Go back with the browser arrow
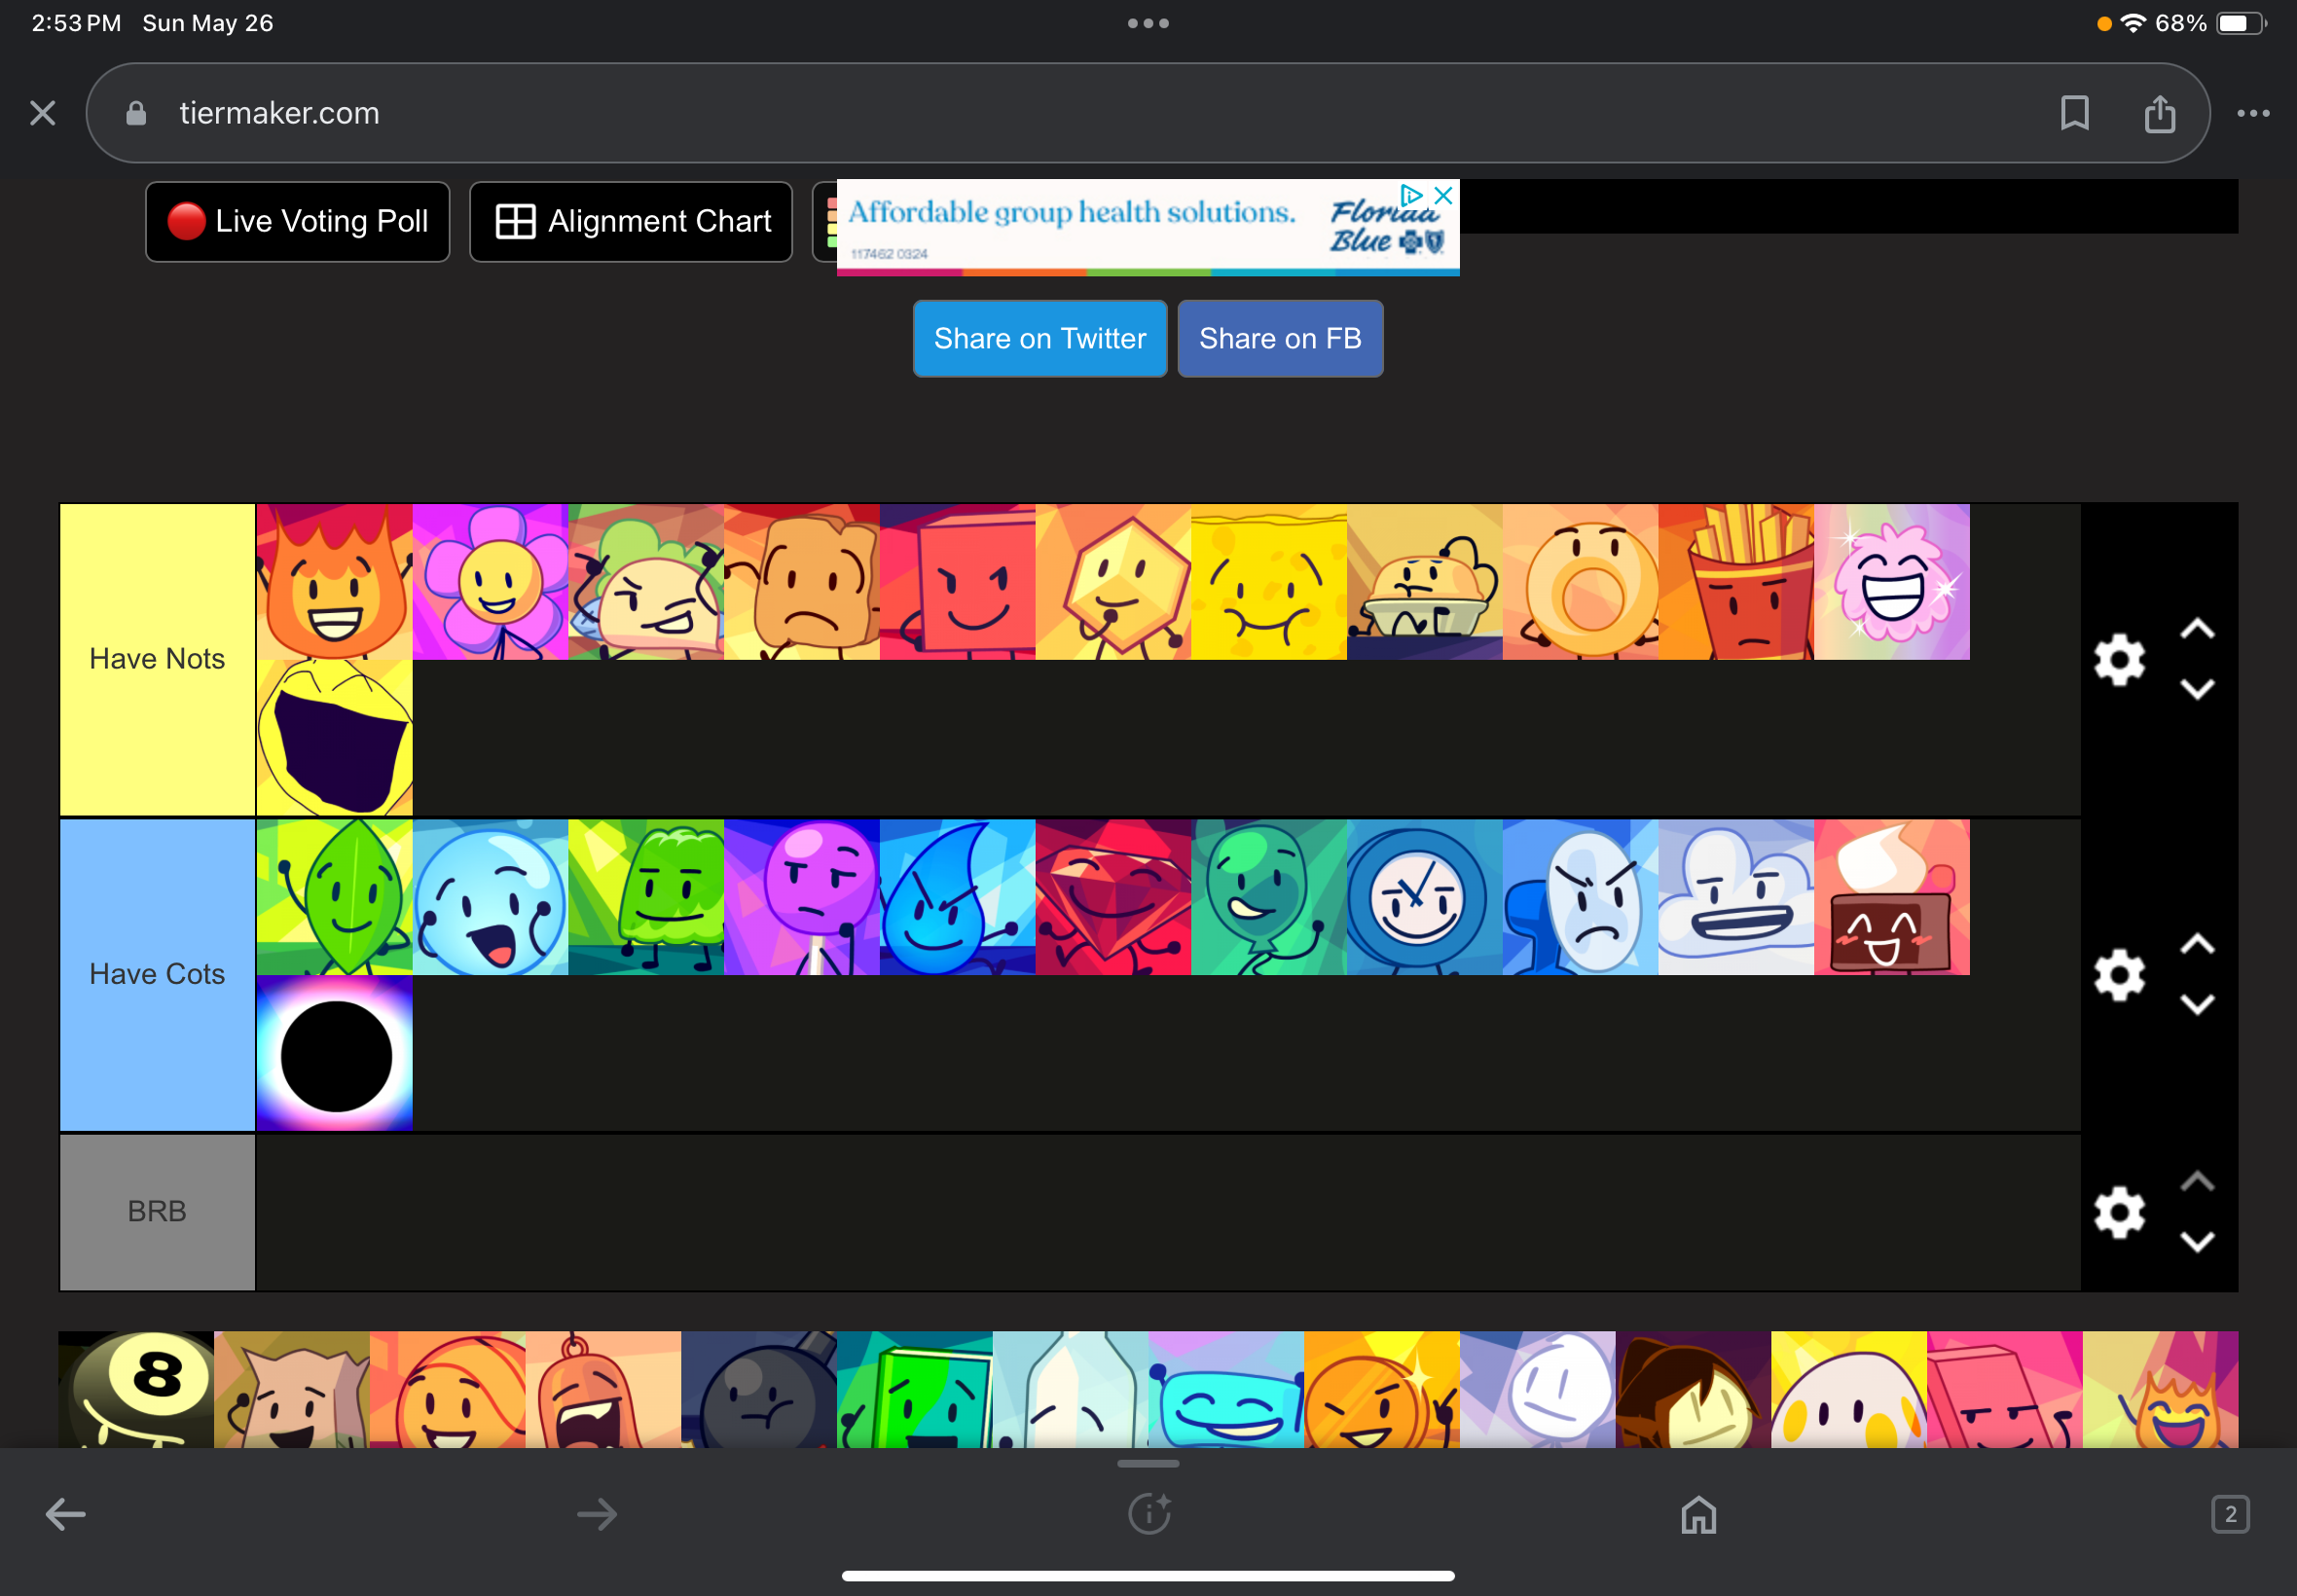Image resolution: width=2297 pixels, height=1596 pixels. 66,1514
